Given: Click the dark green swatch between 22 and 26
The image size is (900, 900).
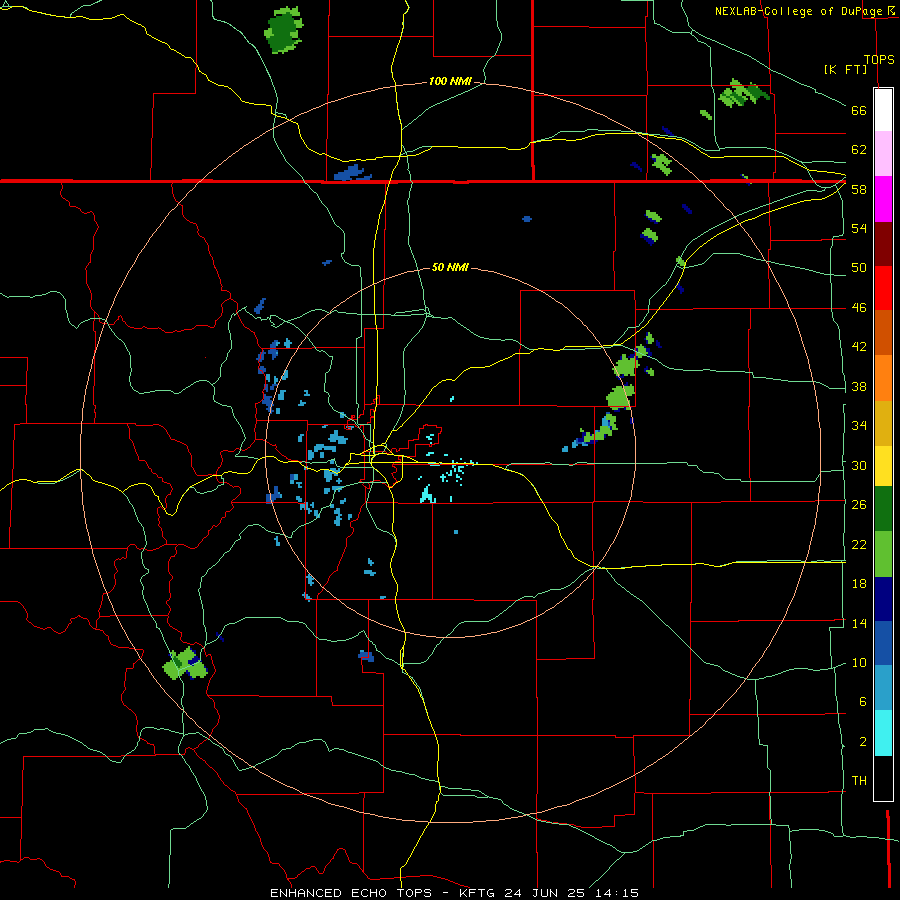Looking at the screenshot, I should (x=883, y=509).
